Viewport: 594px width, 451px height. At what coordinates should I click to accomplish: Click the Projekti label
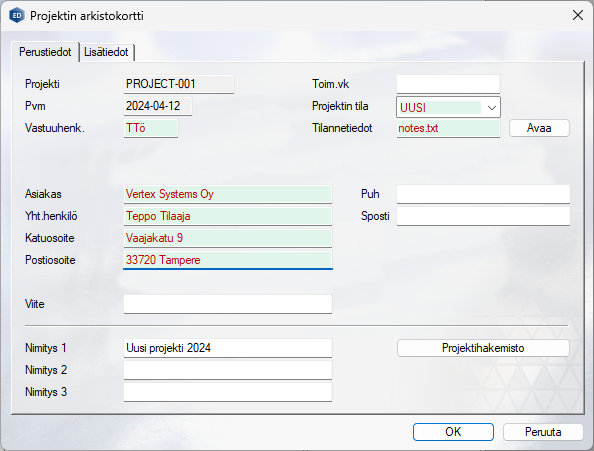pyautogui.click(x=42, y=84)
